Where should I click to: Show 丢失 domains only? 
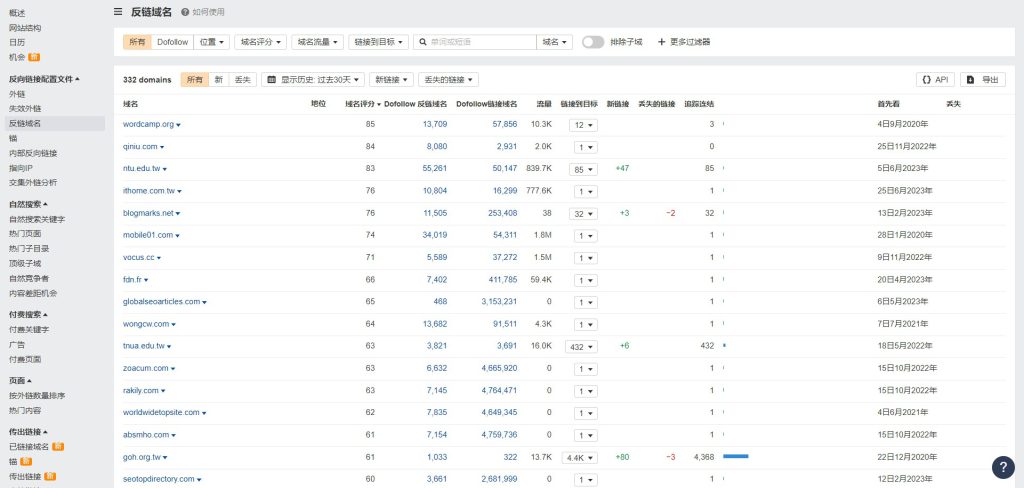click(242, 80)
